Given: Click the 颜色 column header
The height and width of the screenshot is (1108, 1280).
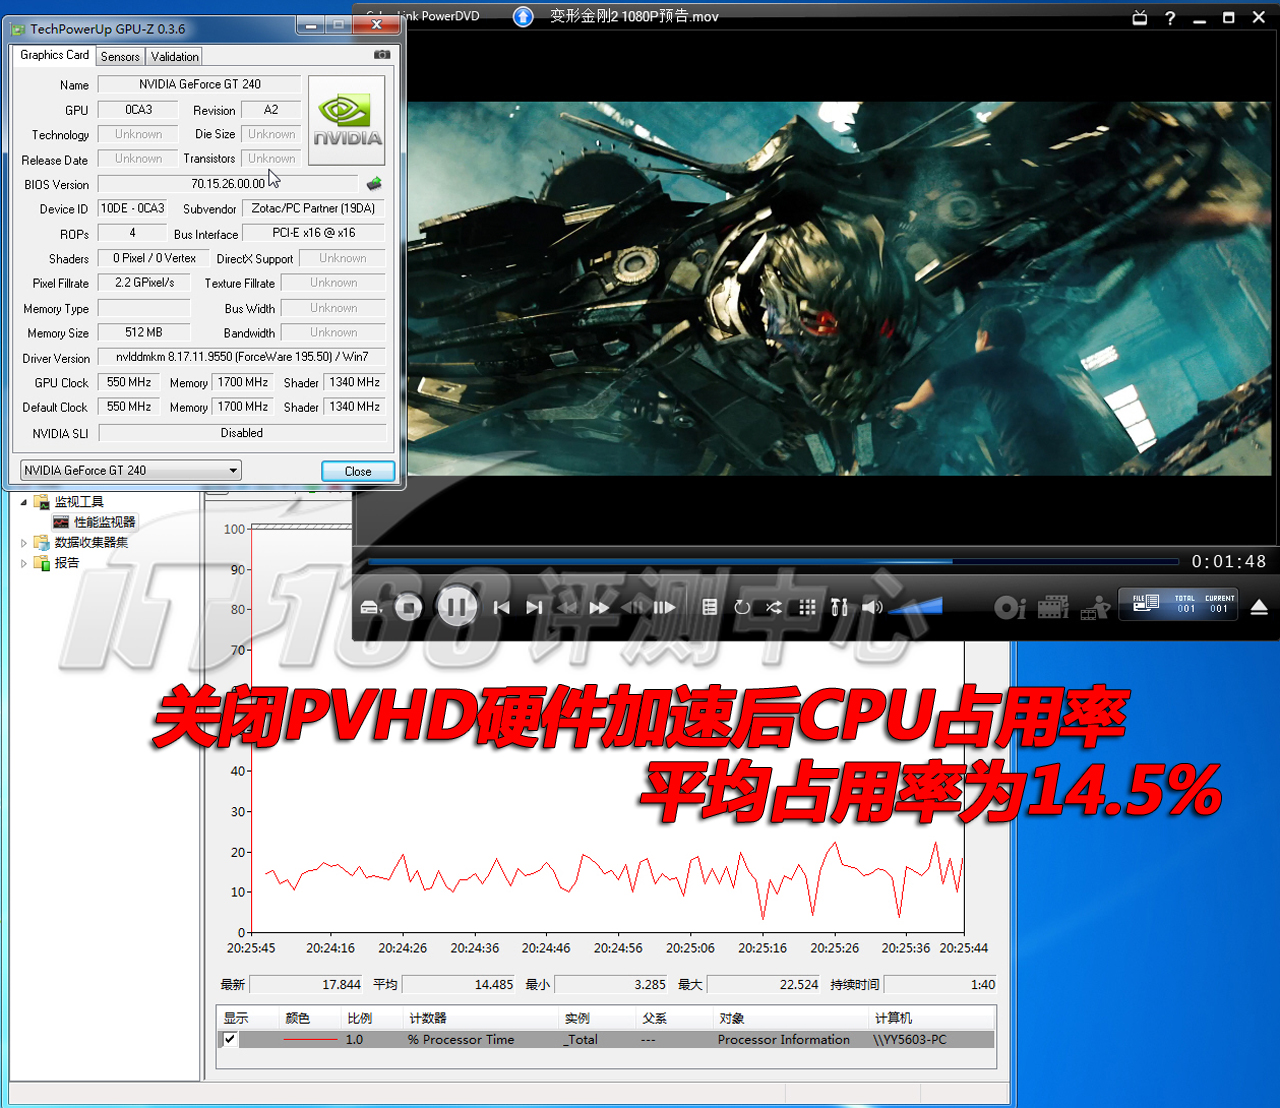Looking at the screenshot, I should point(310,1018).
